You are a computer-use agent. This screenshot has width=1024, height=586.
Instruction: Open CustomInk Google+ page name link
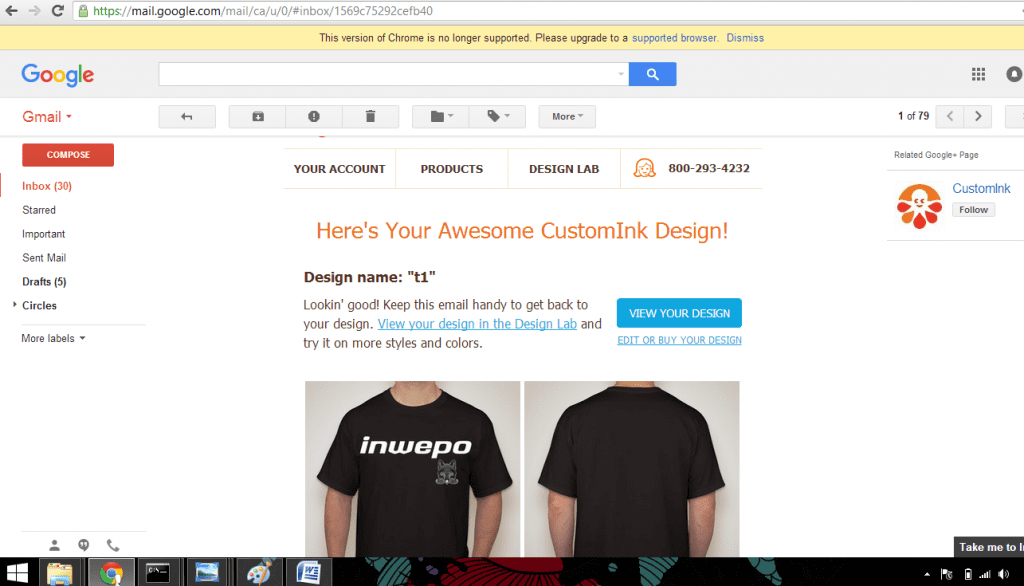(981, 189)
